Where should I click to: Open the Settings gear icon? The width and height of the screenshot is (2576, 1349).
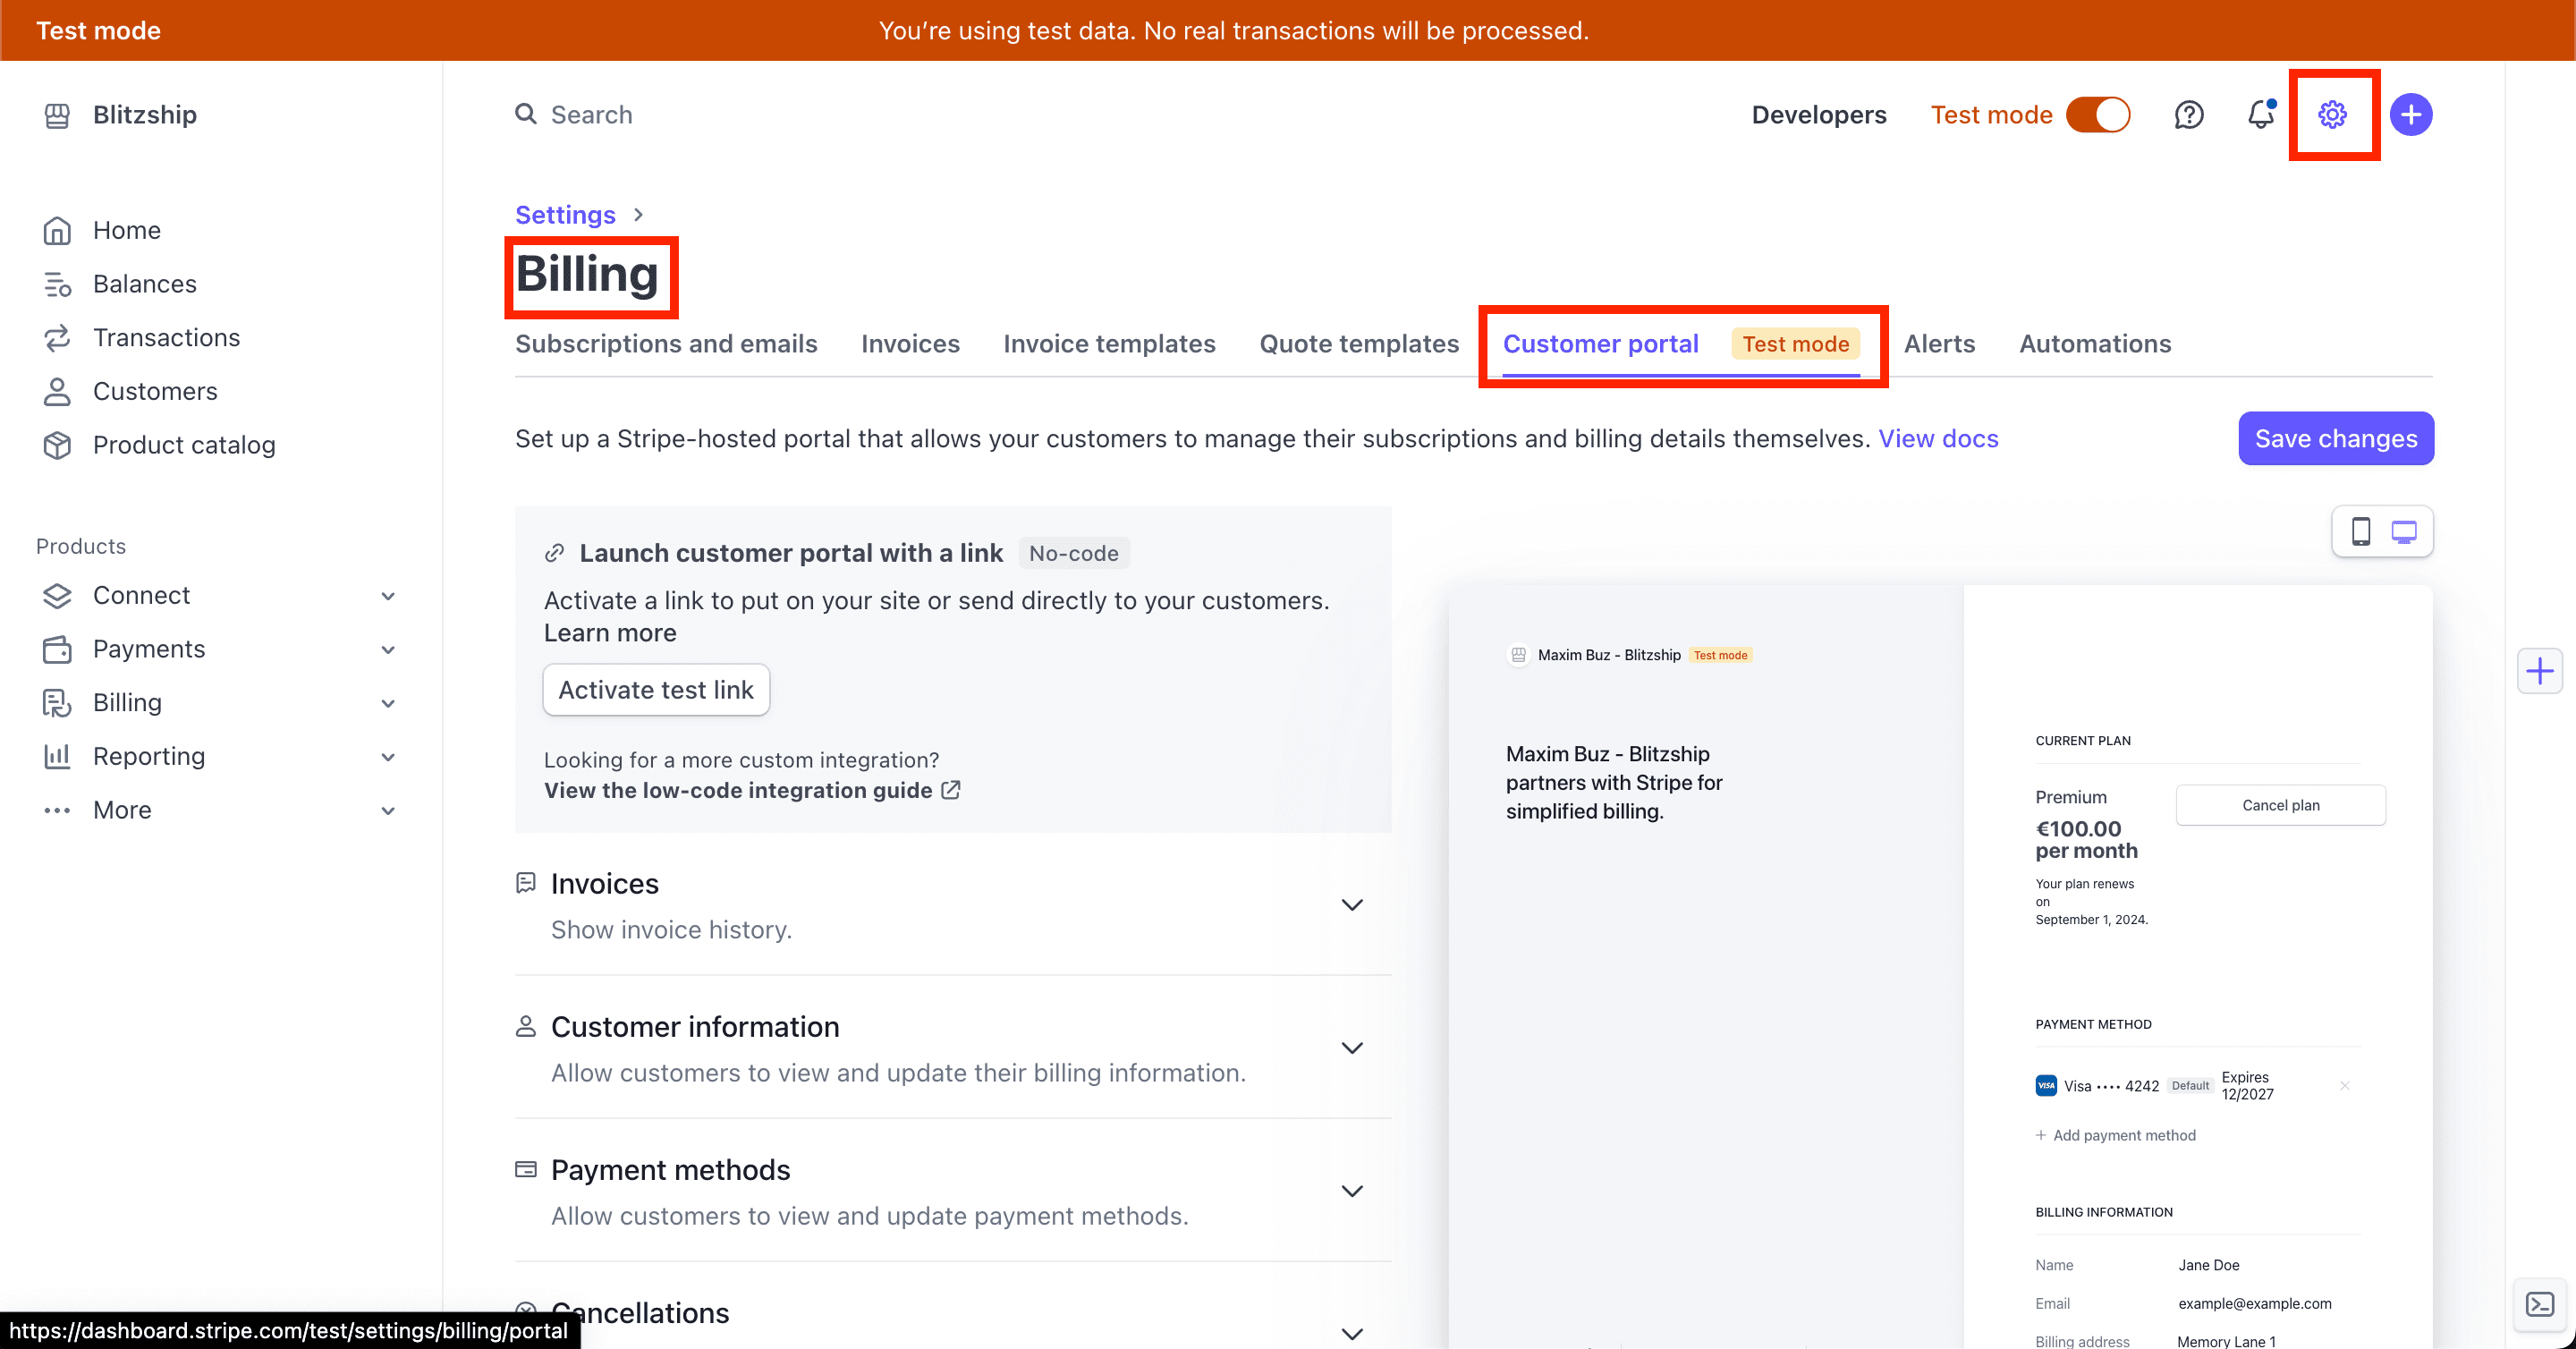[x=2332, y=114]
